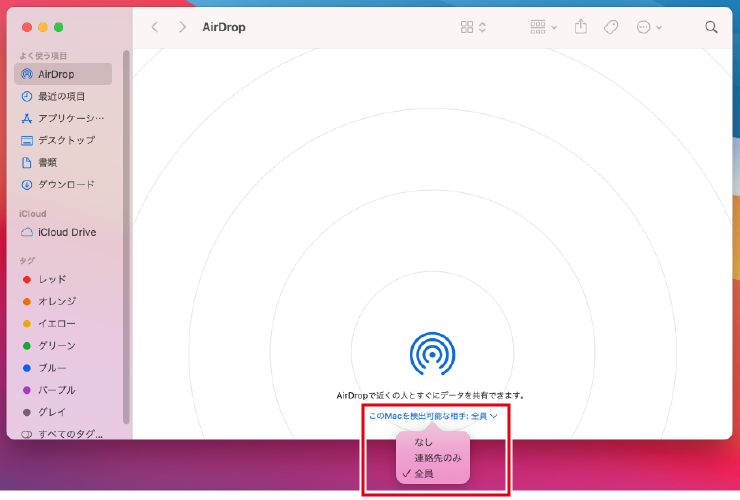Click the clock icon for recents
Screen dimensions: 740x500
(x=27, y=96)
